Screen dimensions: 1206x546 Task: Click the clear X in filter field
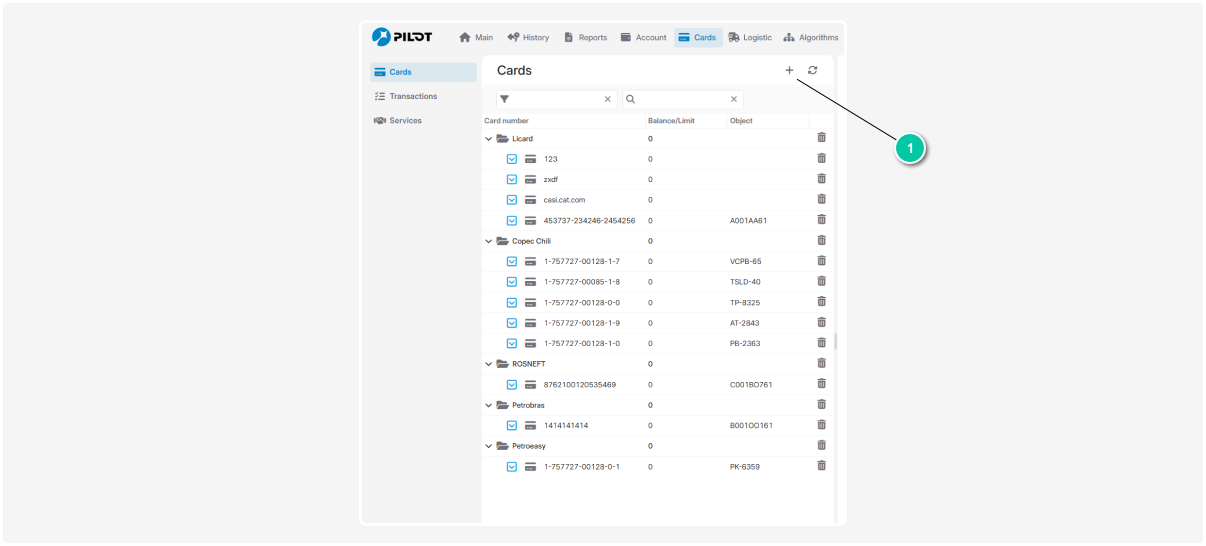coord(607,99)
